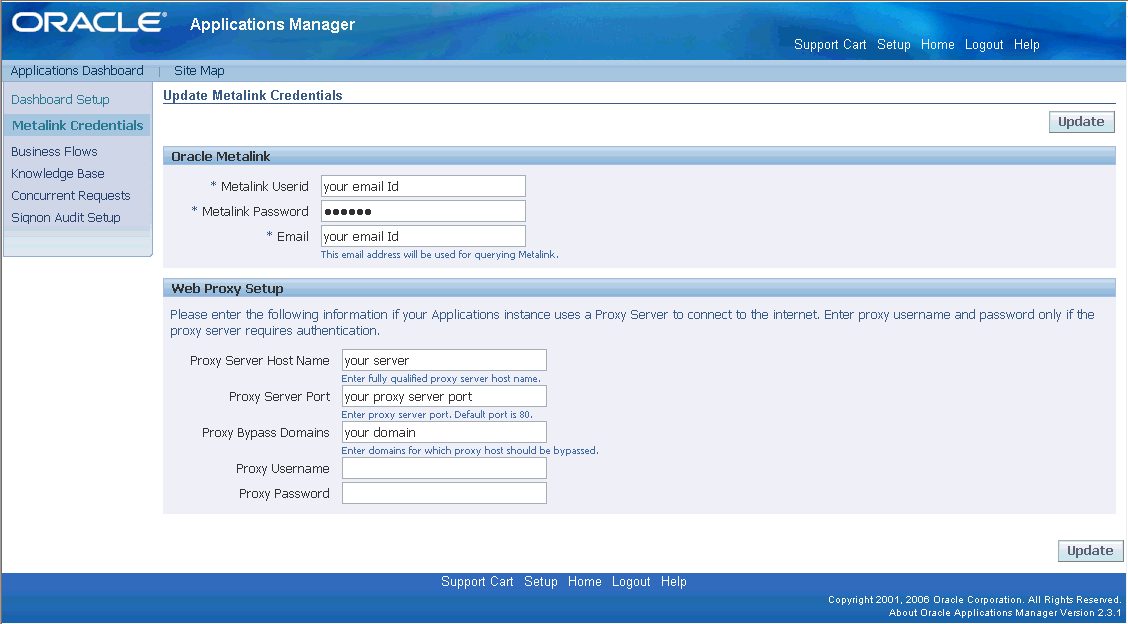Image resolution: width=1128 pixels, height=624 pixels.
Task: Open Support Cart in the top header
Action: pyautogui.click(x=830, y=45)
